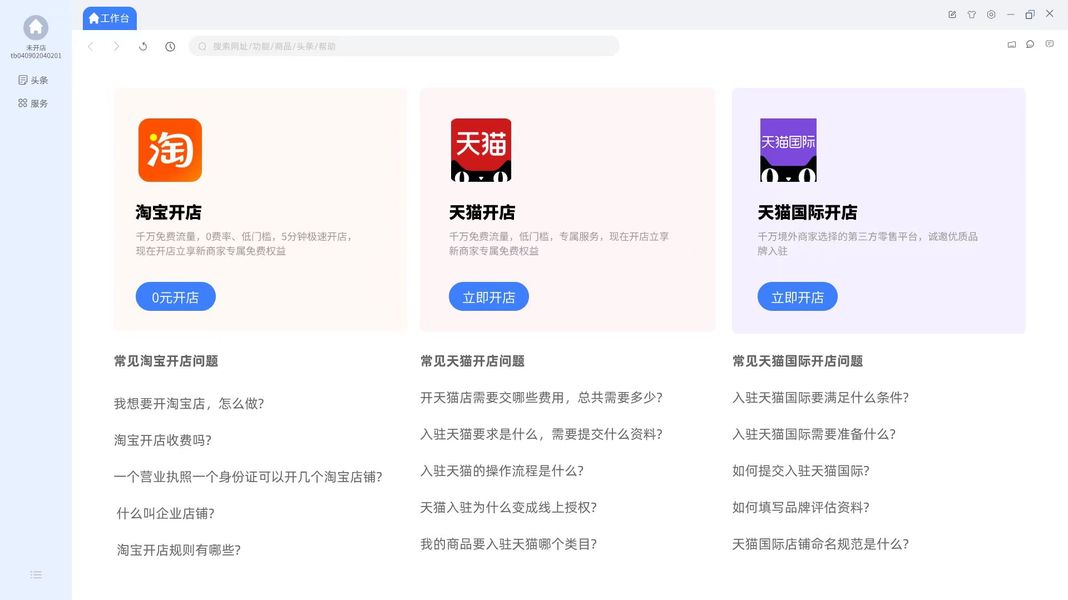Open the skin T-shirt icon
This screenshot has height=600, width=1068.
(972, 14)
